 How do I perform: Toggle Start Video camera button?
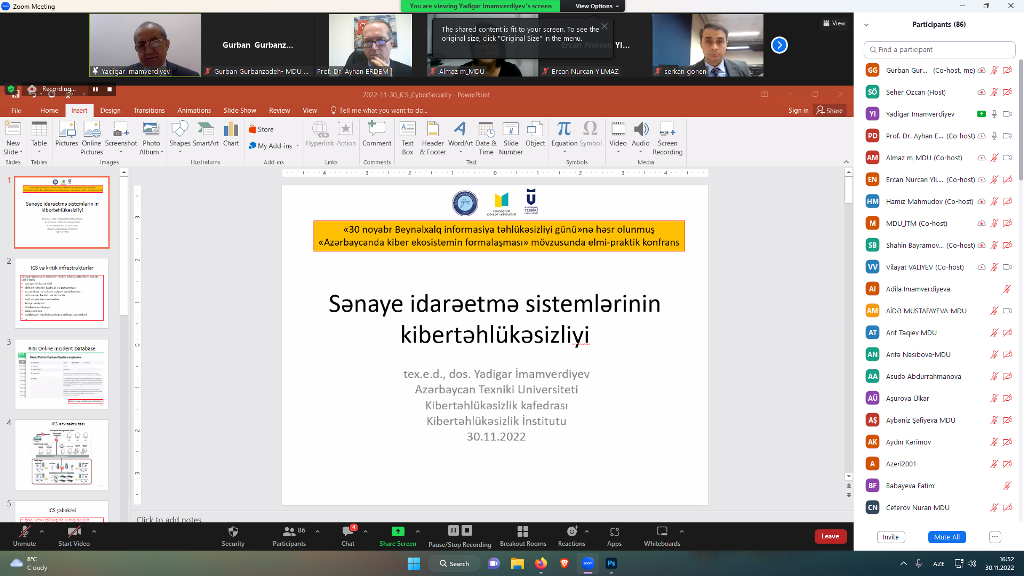(x=73, y=532)
